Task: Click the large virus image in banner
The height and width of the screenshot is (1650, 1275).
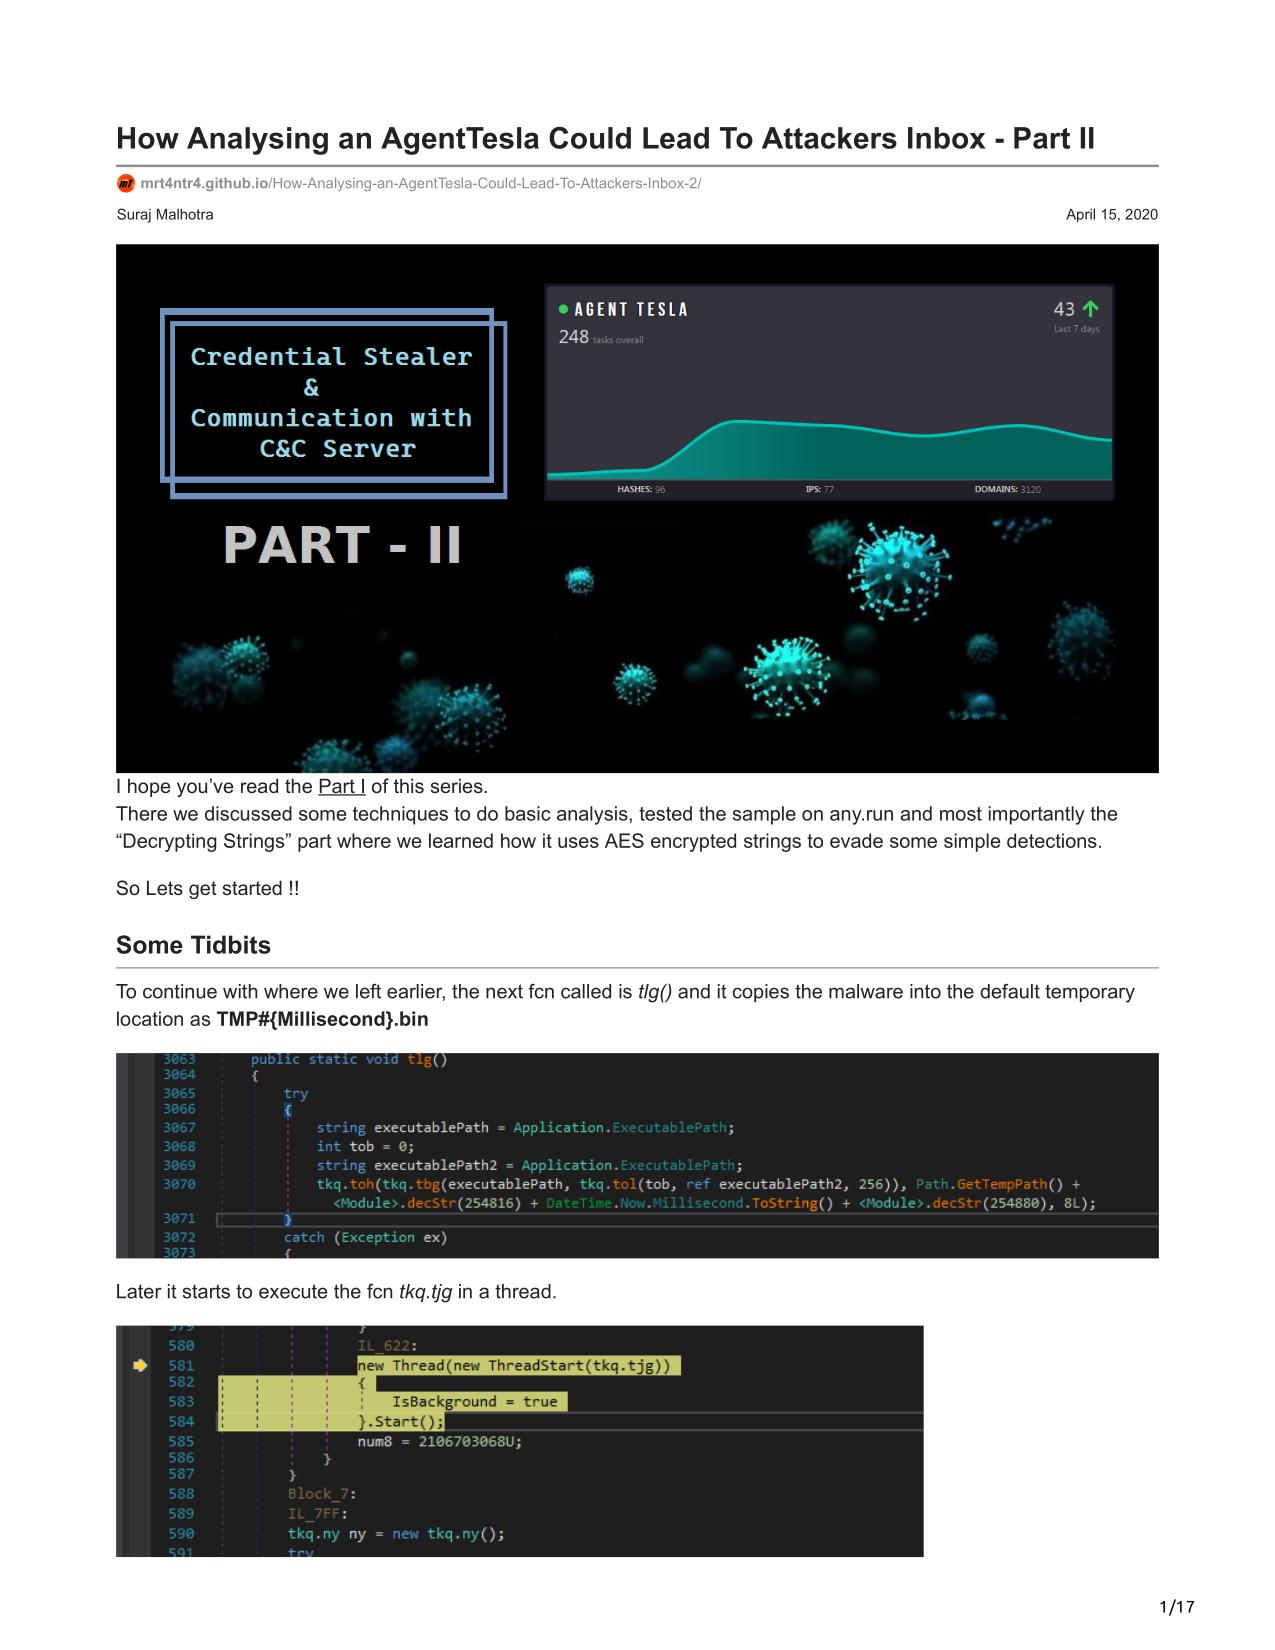Action: coord(900,570)
